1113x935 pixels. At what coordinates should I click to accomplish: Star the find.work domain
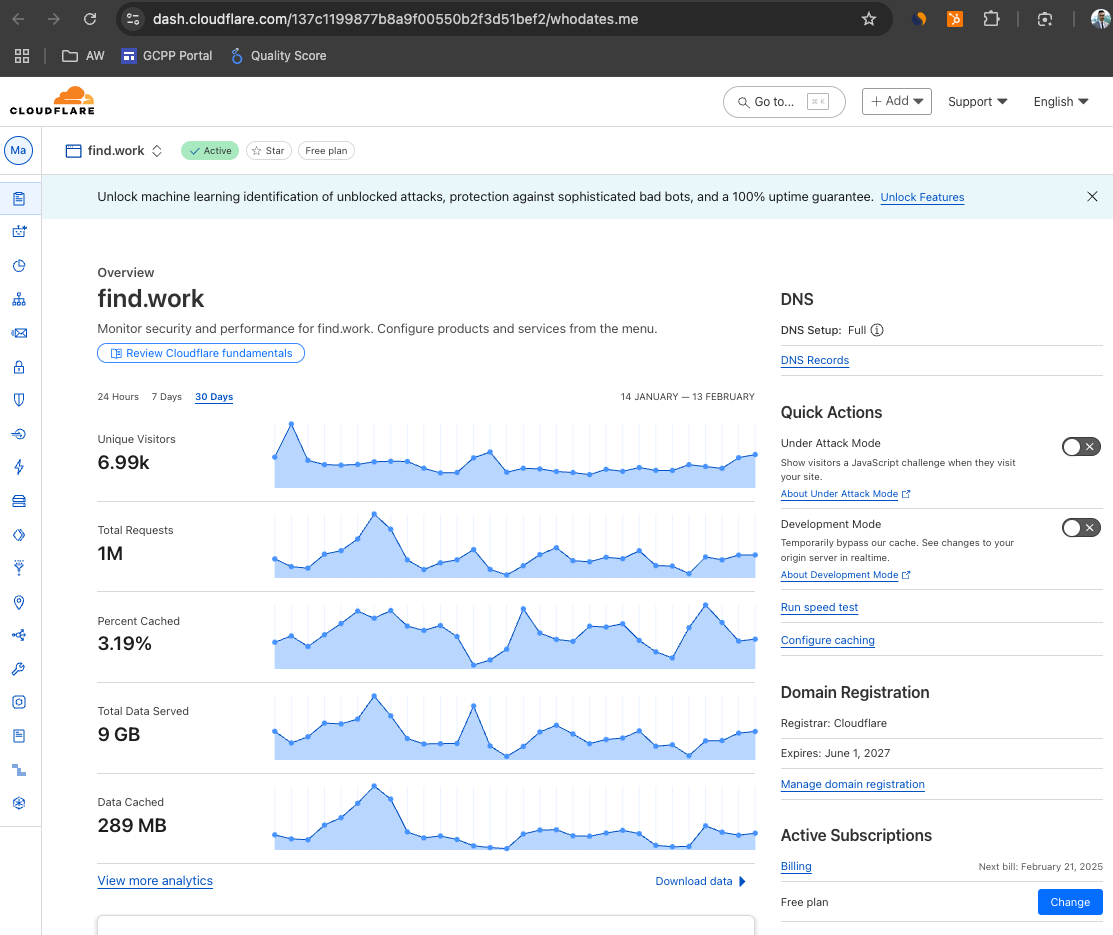pyautogui.click(x=268, y=151)
